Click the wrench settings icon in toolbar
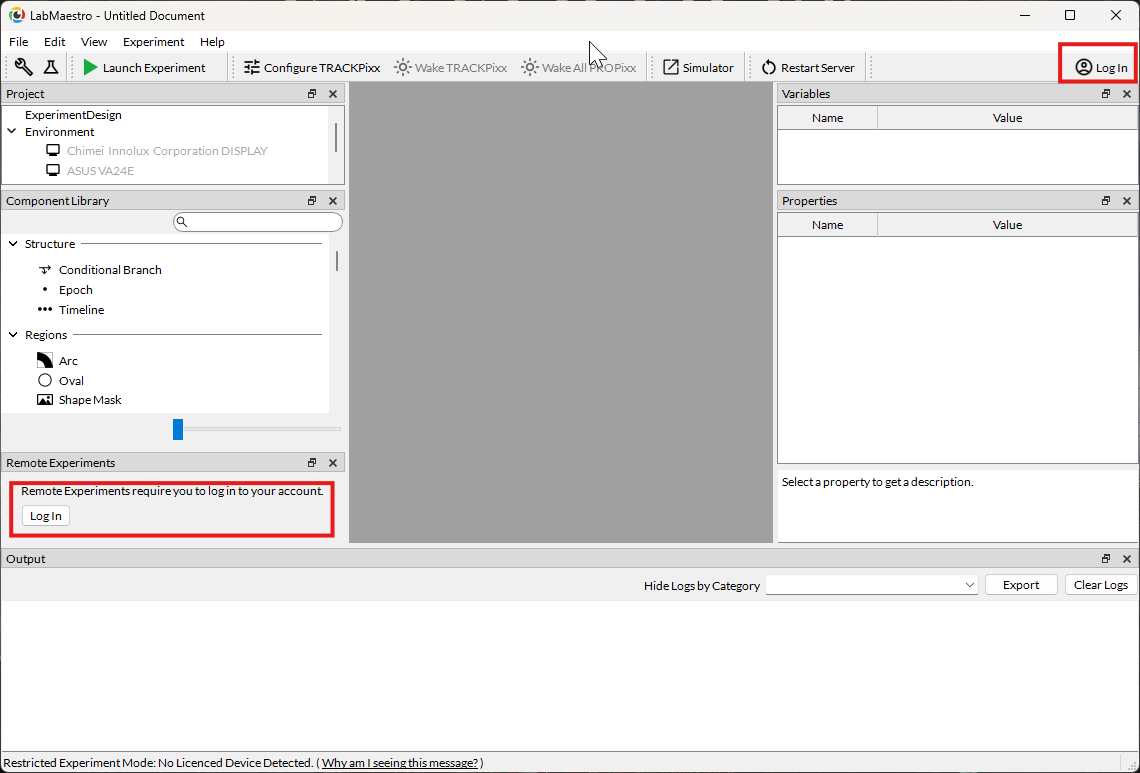The width and height of the screenshot is (1140, 773). pos(24,67)
